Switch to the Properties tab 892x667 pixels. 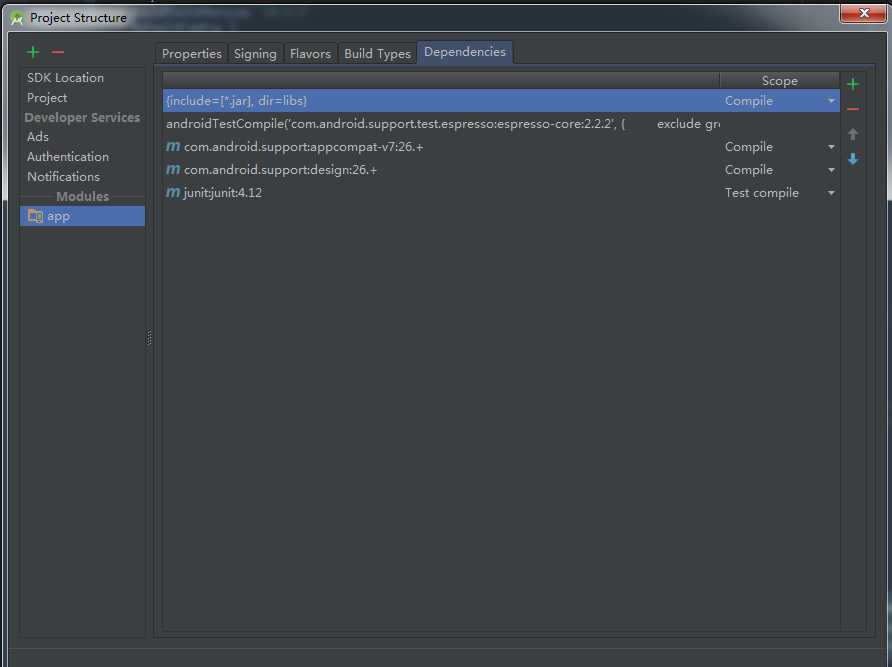(192, 53)
